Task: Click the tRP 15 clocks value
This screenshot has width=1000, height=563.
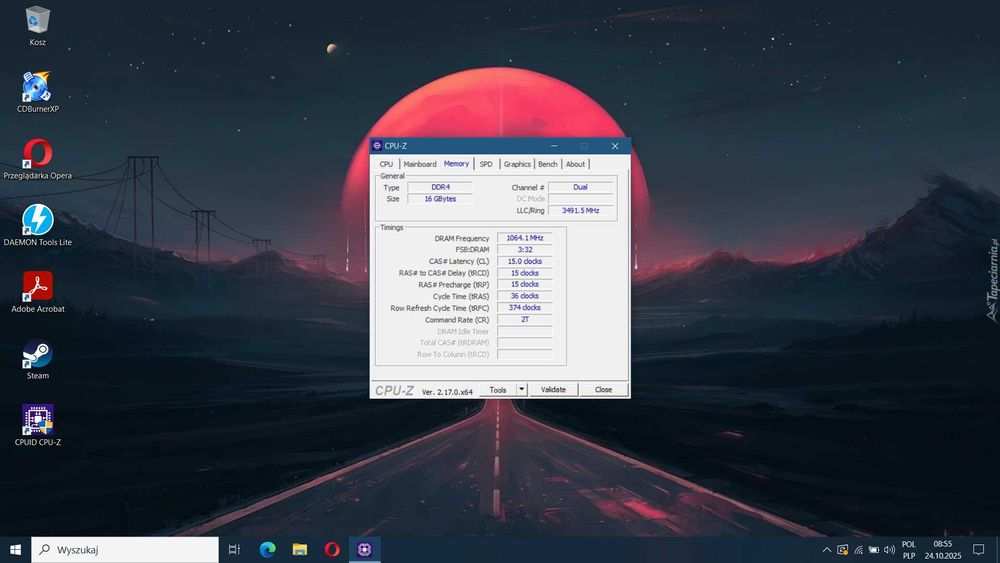Action: (525, 284)
